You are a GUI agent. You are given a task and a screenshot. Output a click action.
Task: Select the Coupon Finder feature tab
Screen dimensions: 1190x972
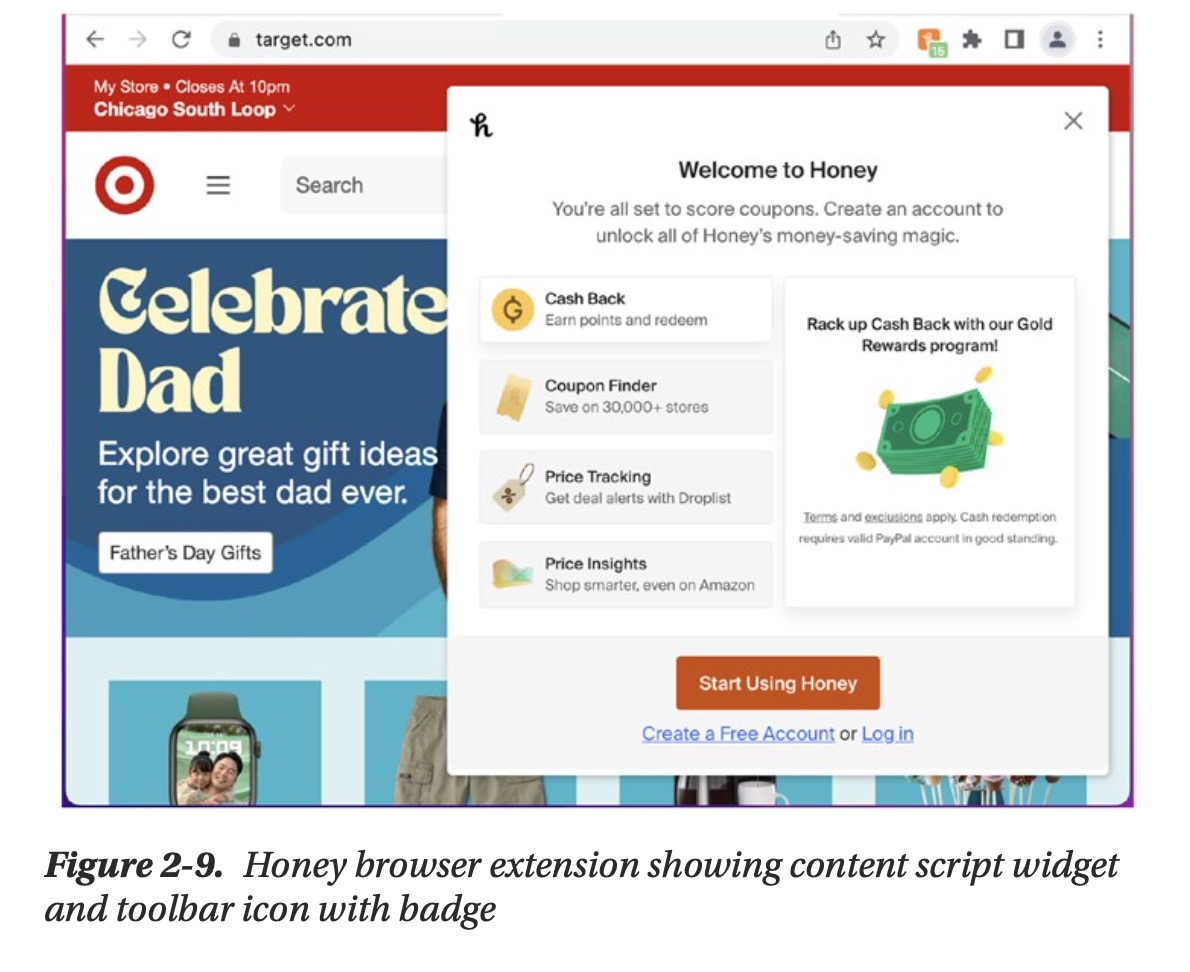tap(626, 397)
